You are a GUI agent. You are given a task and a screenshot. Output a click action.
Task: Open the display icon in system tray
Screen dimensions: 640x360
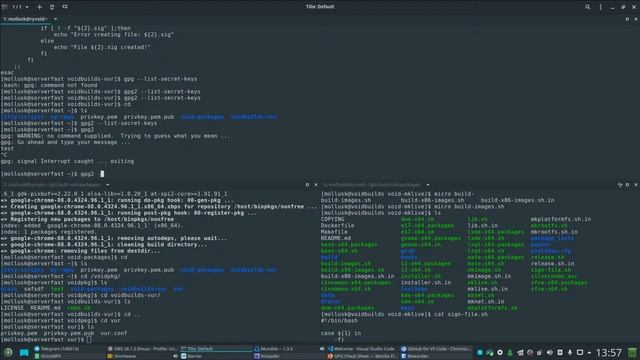coord(580,353)
